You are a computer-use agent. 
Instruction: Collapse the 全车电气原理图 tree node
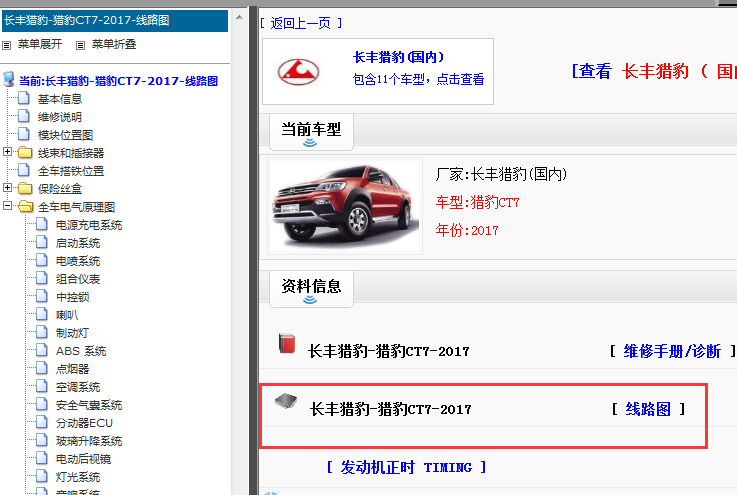[x=7, y=205]
